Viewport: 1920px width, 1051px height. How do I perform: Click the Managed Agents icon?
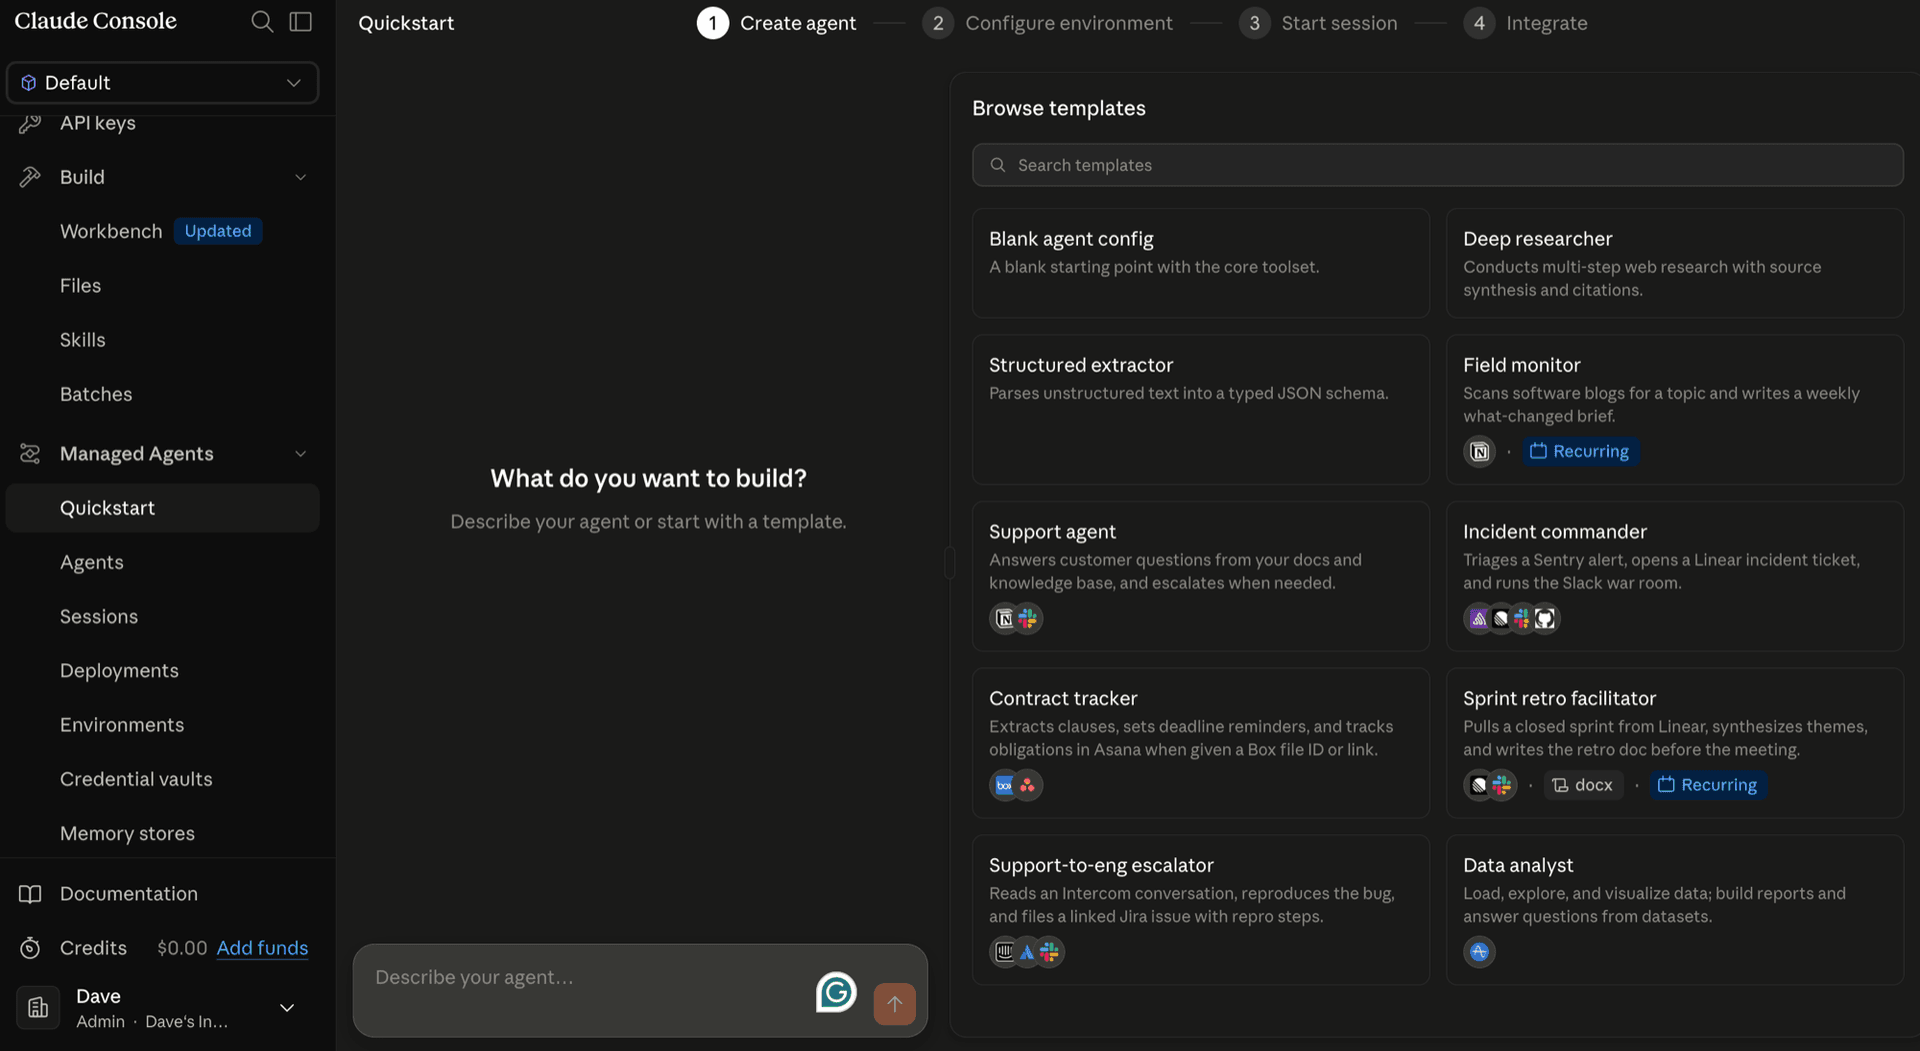(x=30, y=454)
